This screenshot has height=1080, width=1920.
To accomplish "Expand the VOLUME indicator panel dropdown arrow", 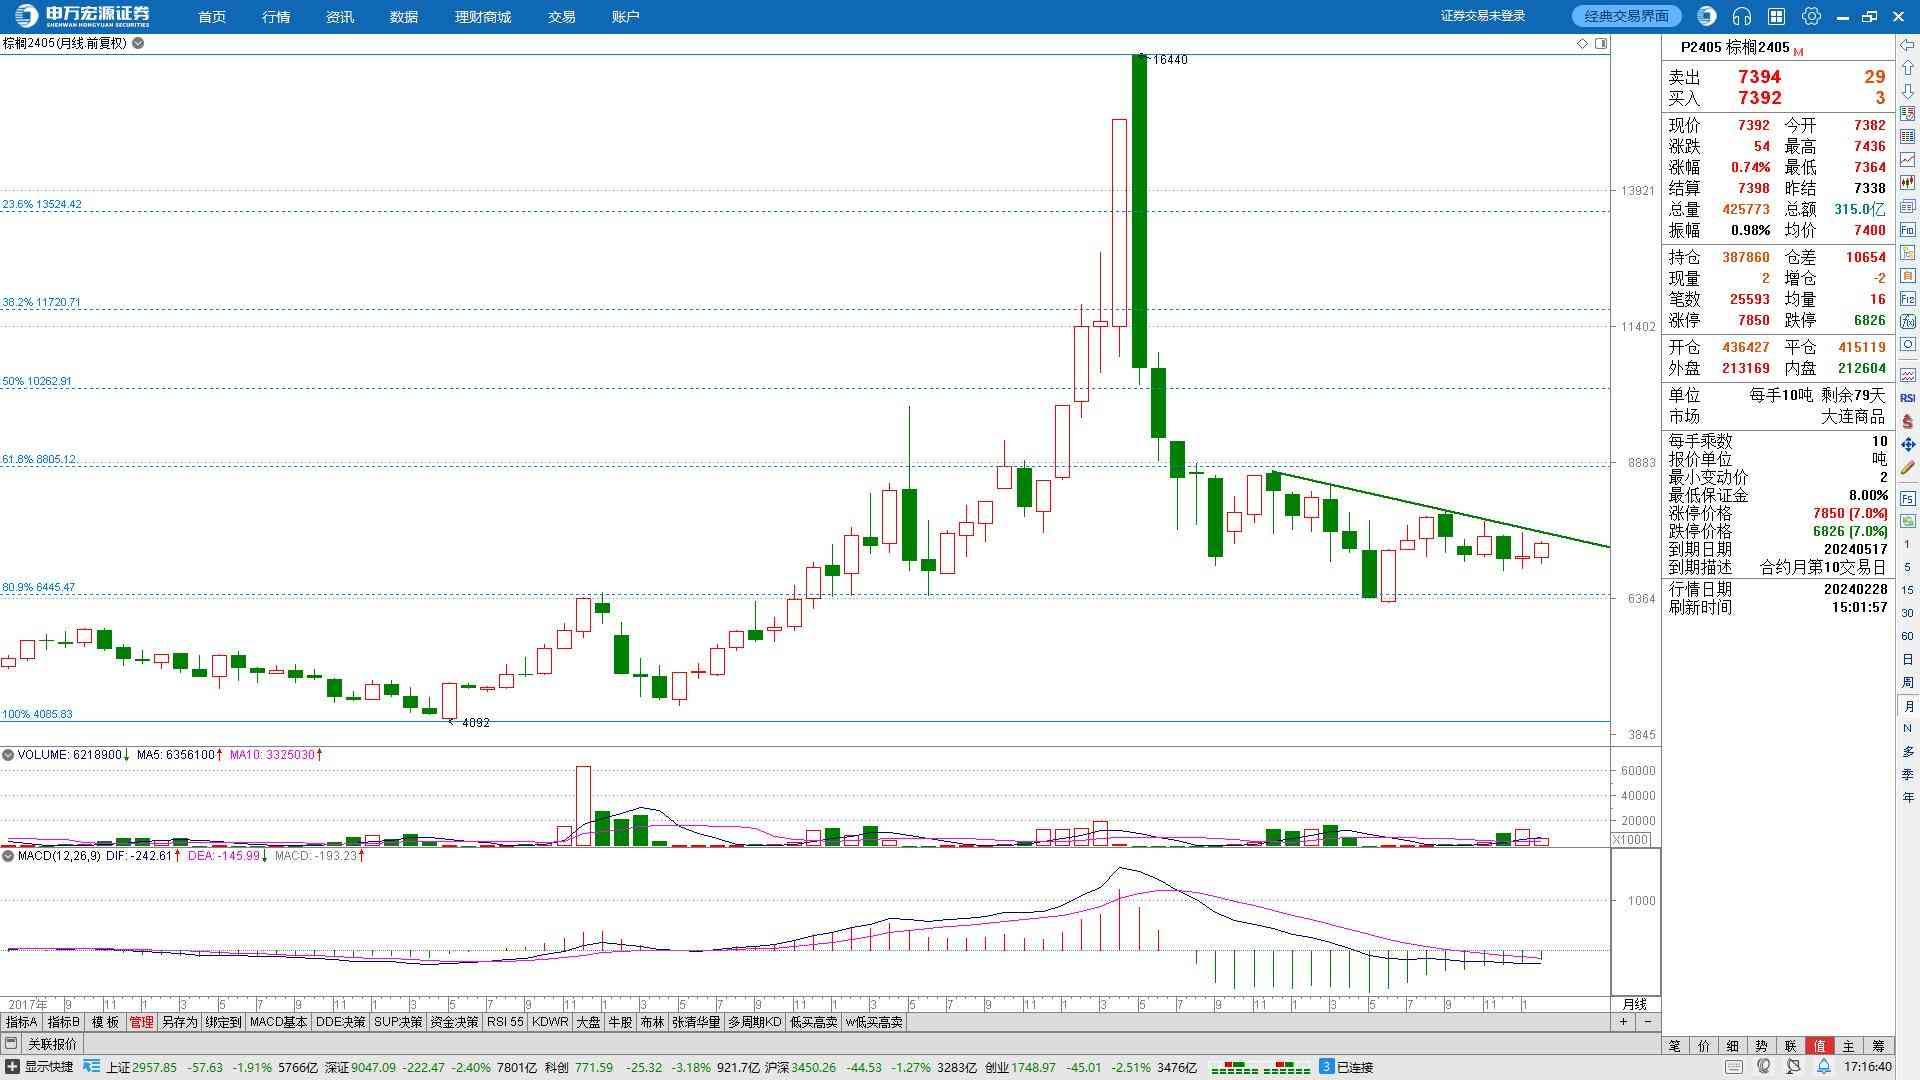I will [x=8, y=755].
